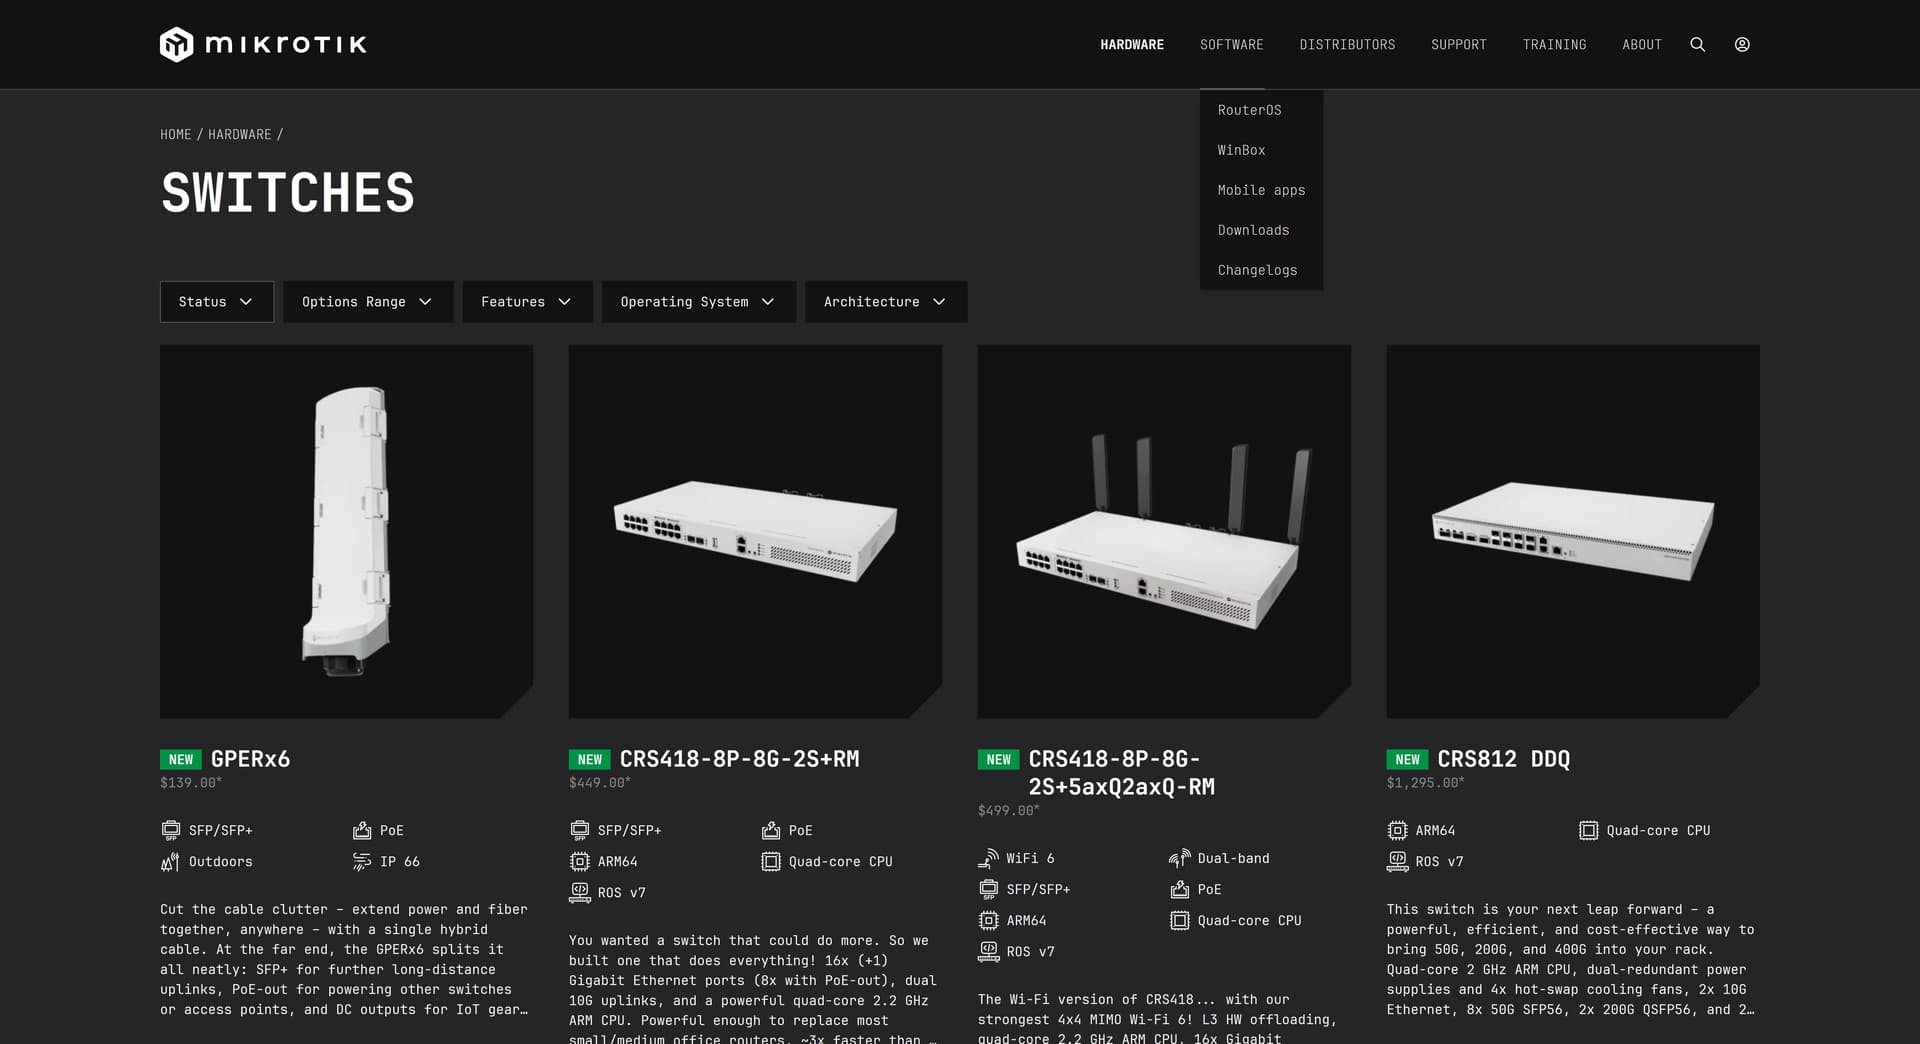
Task: Go to the Distributors nav item
Action: [1347, 44]
